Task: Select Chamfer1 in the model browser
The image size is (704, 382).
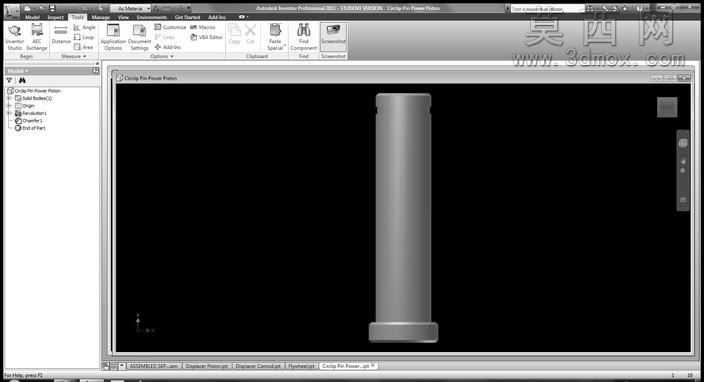Action: pos(29,121)
